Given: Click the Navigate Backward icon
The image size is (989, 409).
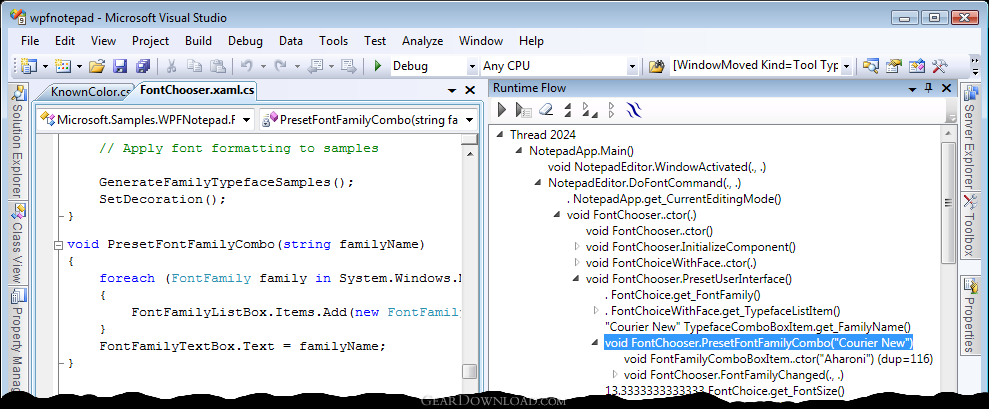Looking at the screenshot, I should pos(316,66).
